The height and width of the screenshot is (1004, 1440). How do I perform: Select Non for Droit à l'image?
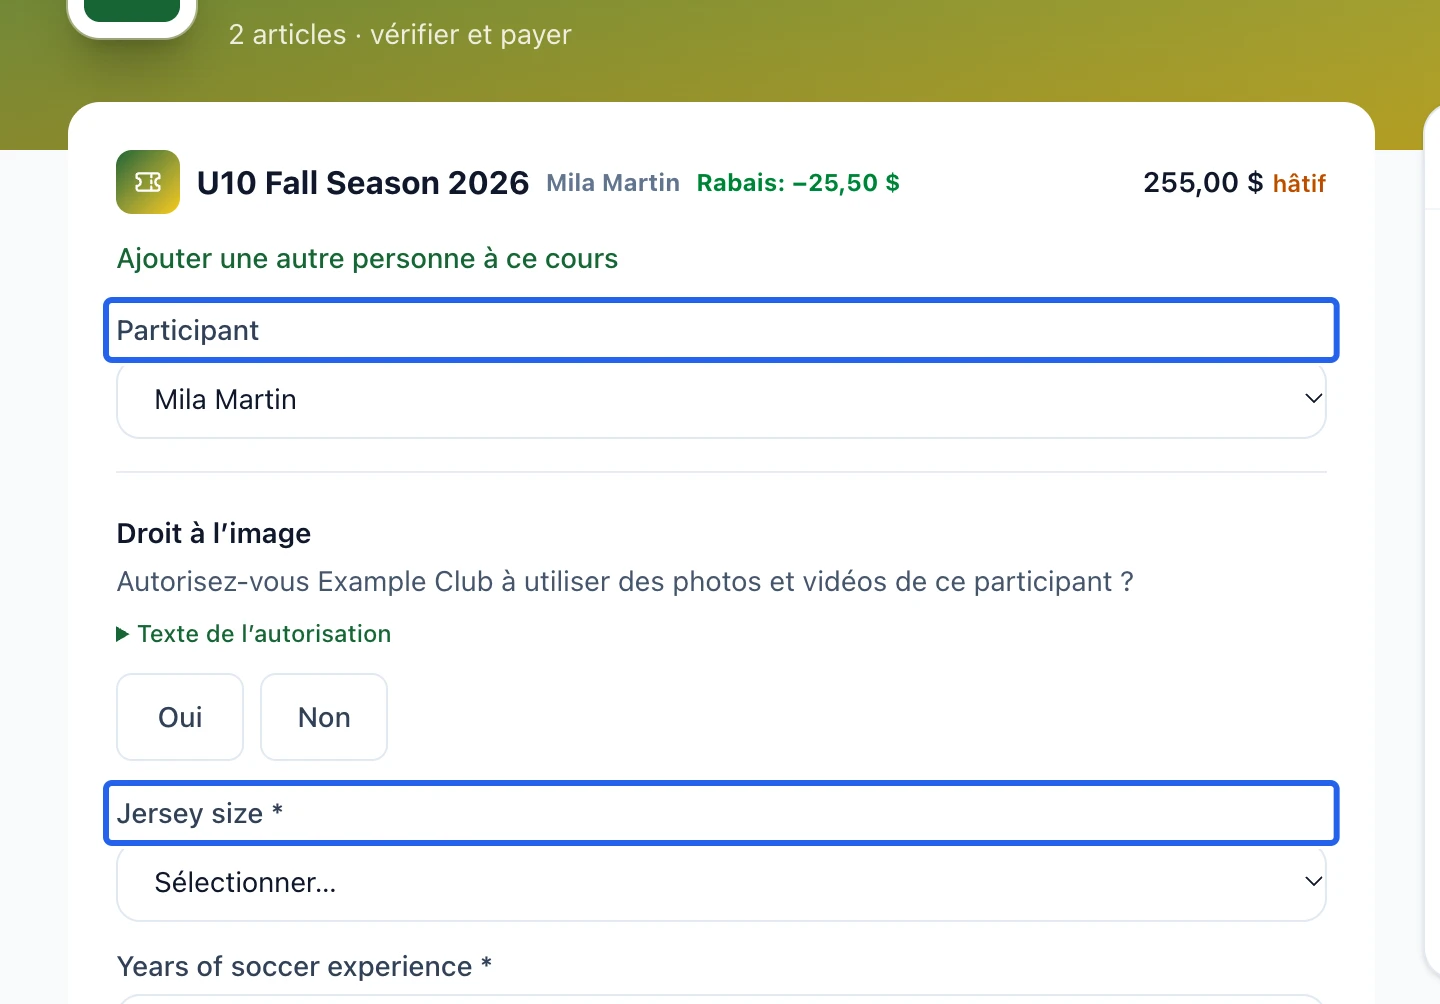click(324, 717)
